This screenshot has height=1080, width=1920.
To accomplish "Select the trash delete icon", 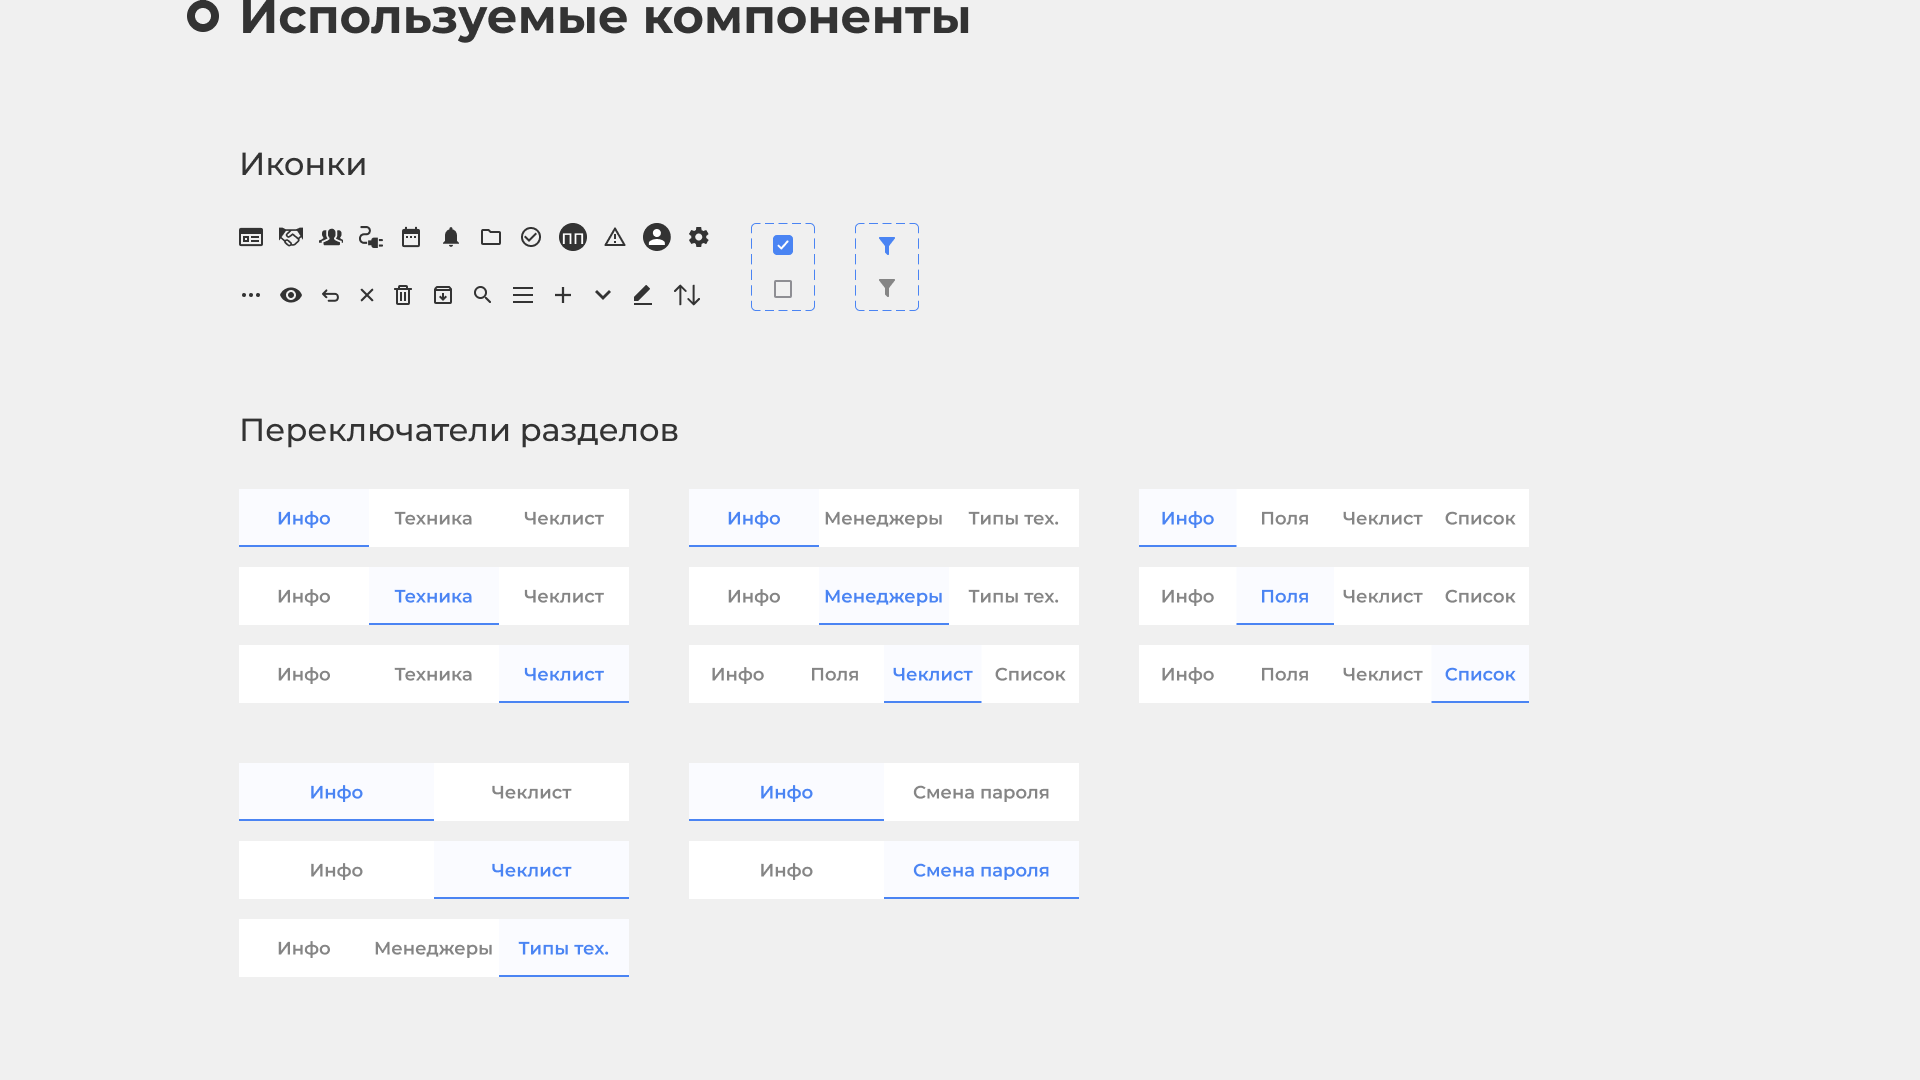I will pyautogui.click(x=403, y=295).
